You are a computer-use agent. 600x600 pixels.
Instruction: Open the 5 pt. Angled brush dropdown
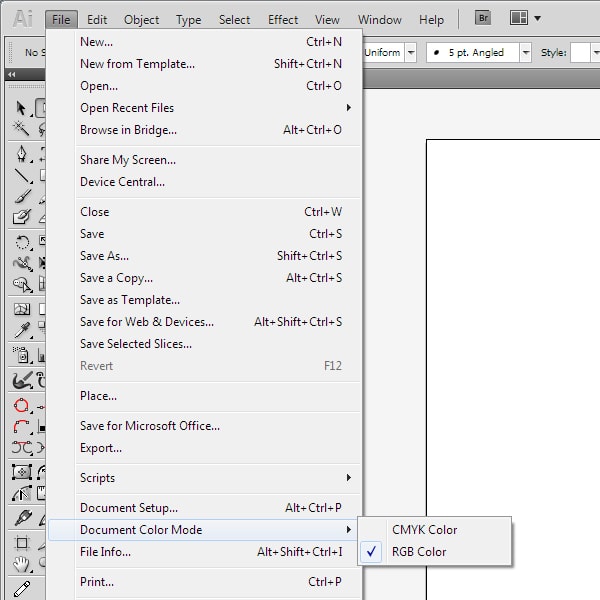pyautogui.click(x=526, y=52)
